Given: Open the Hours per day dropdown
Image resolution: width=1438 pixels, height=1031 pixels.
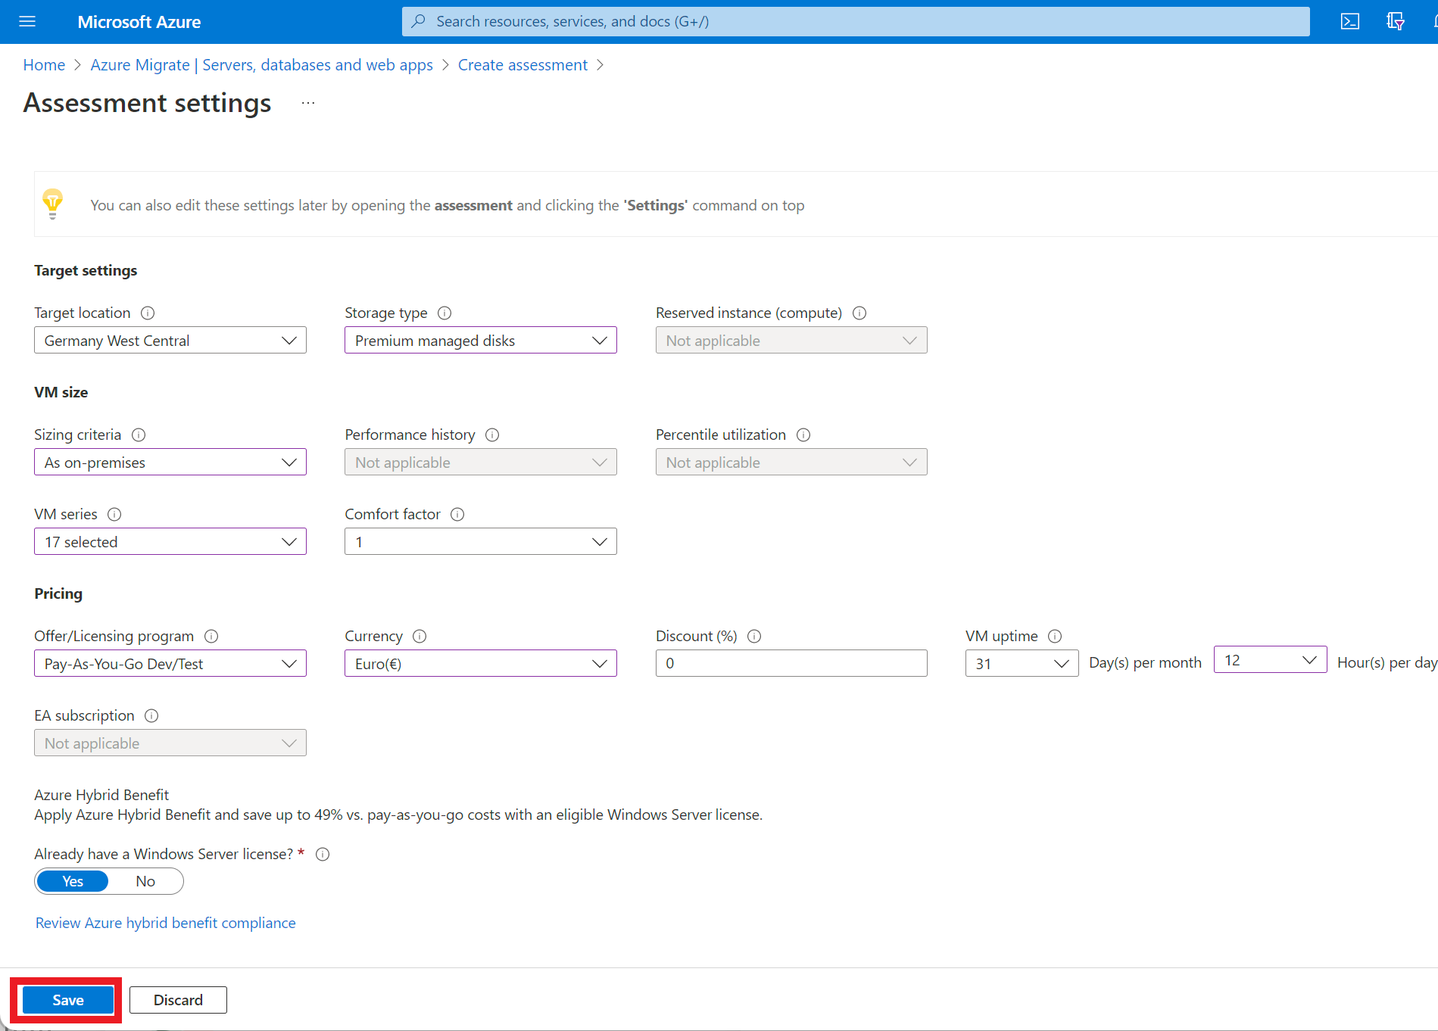Looking at the screenshot, I should [x=1270, y=660].
